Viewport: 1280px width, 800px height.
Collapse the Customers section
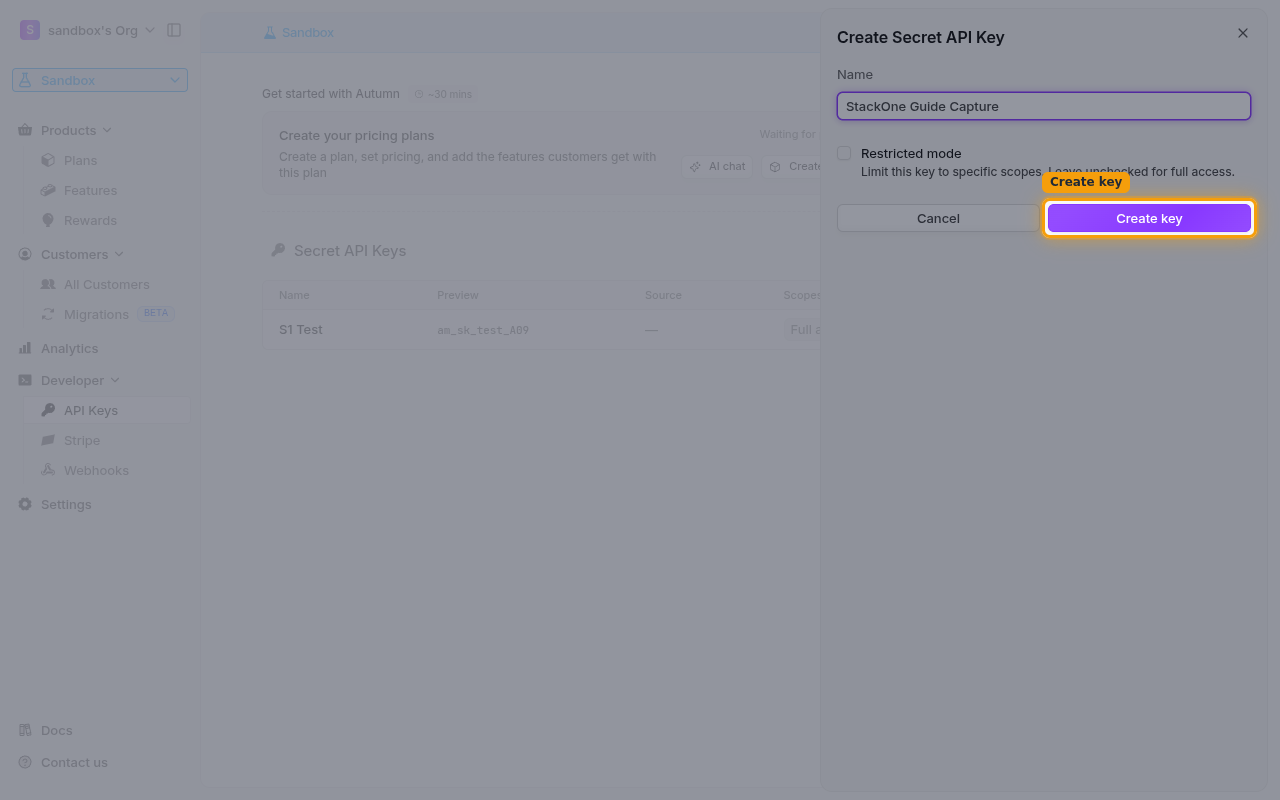(71, 254)
